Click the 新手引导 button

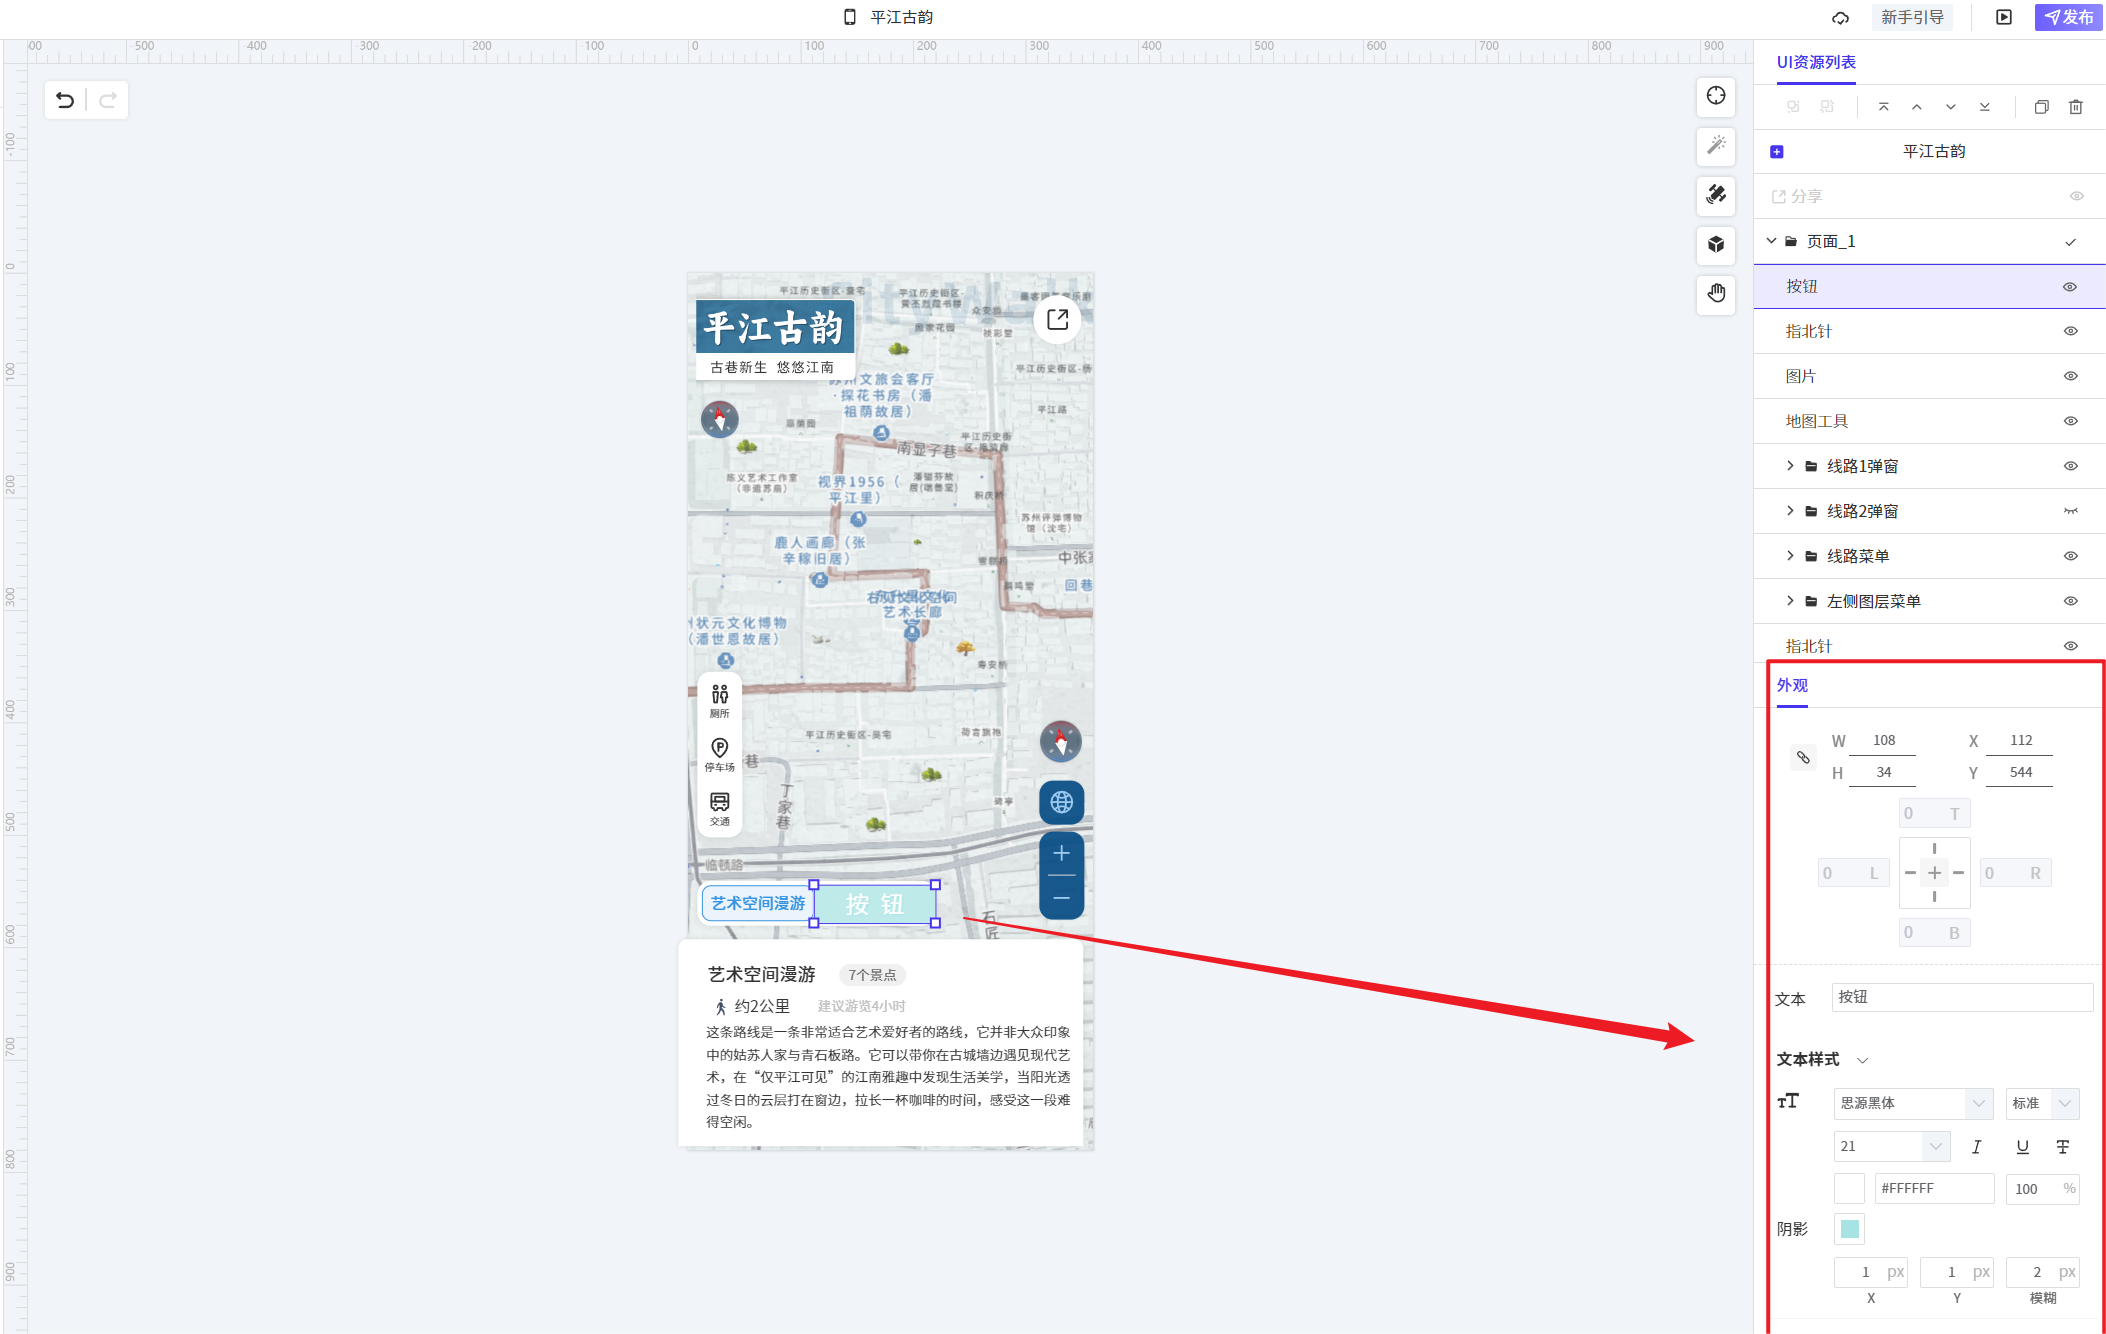point(1912,17)
